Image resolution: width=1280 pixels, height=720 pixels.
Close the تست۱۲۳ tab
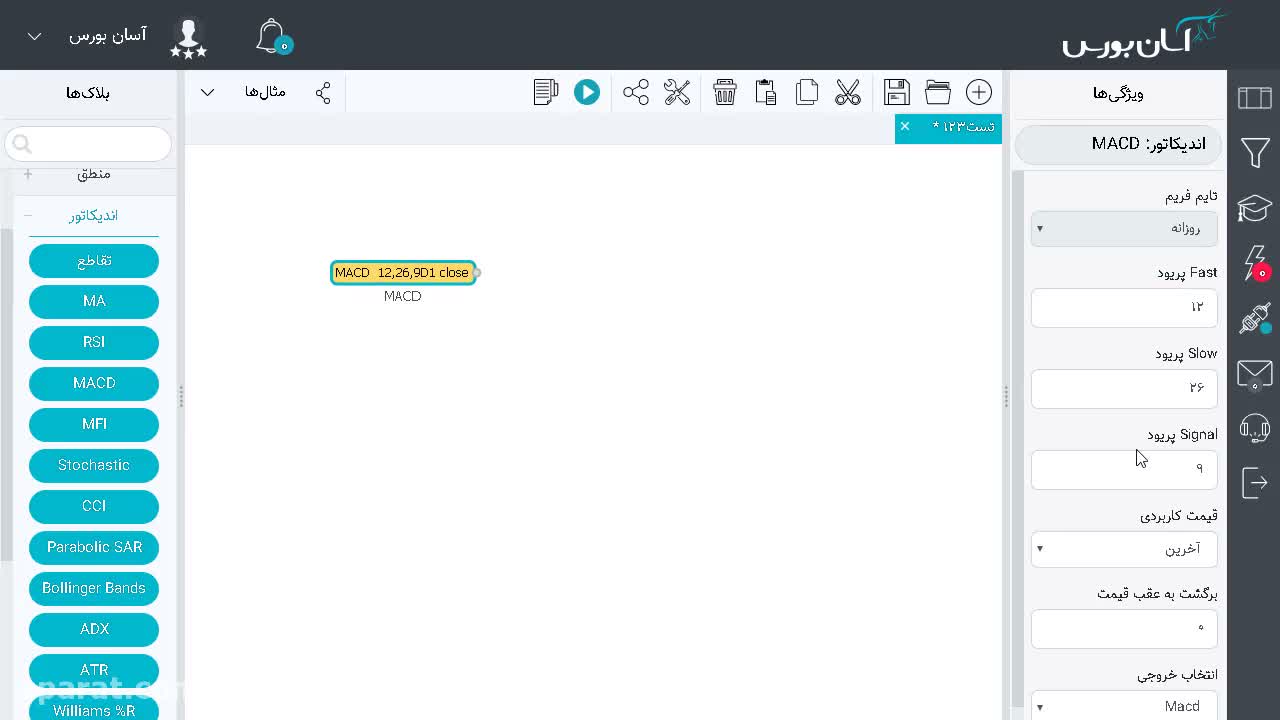(x=905, y=126)
